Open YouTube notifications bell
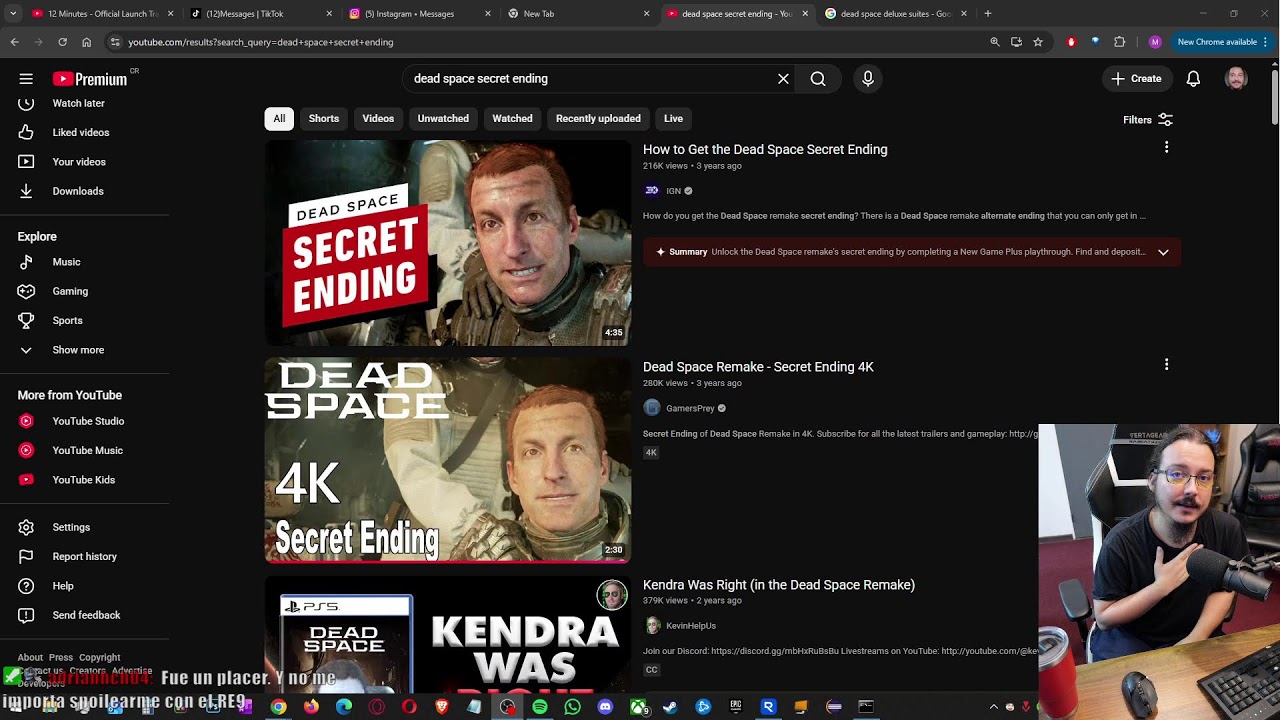This screenshot has width=1280, height=720. pyautogui.click(x=1193, y=79)
